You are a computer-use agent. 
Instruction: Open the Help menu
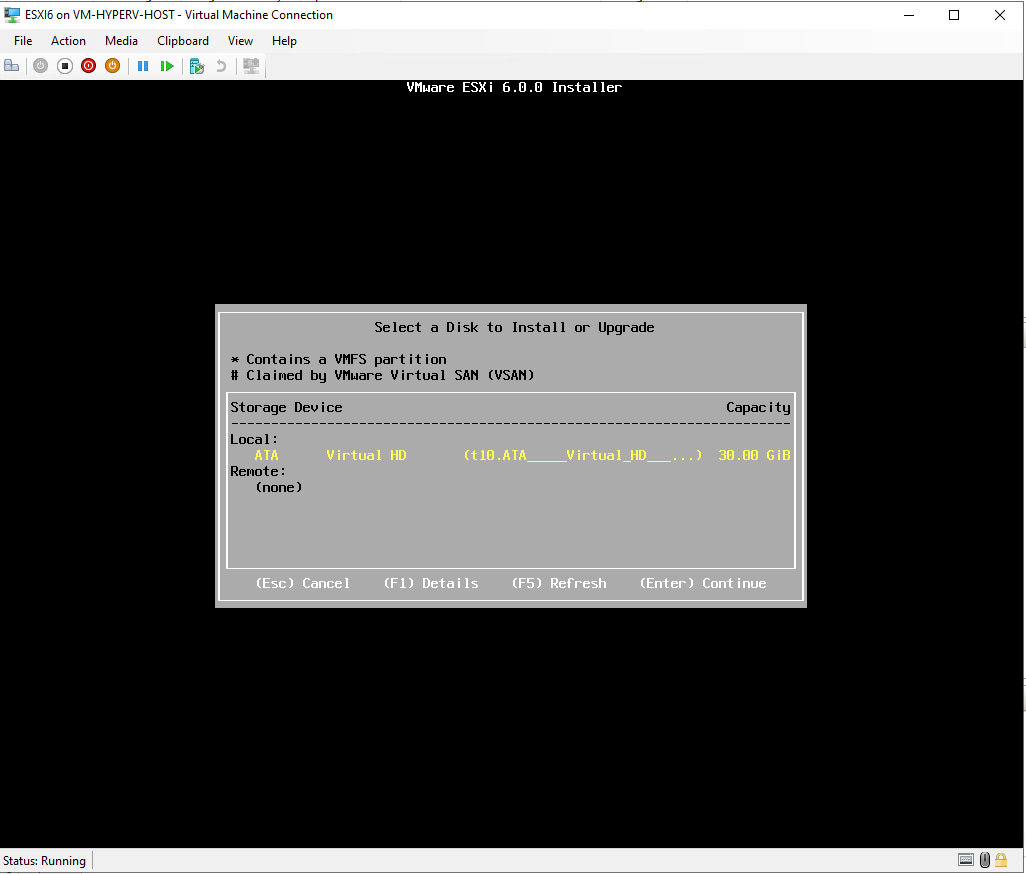(284, 41)
